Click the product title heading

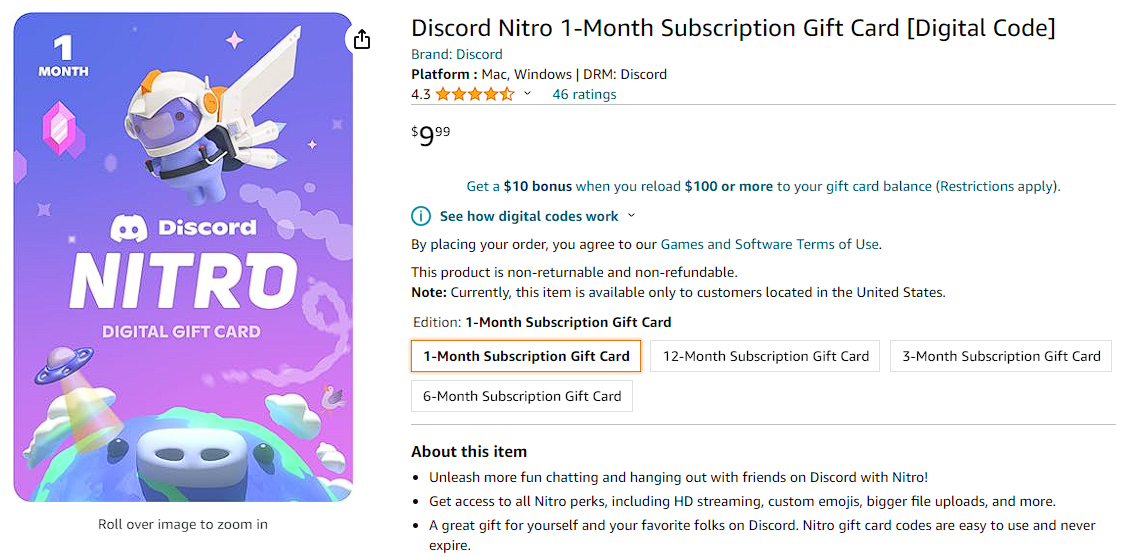pos(733,28)
